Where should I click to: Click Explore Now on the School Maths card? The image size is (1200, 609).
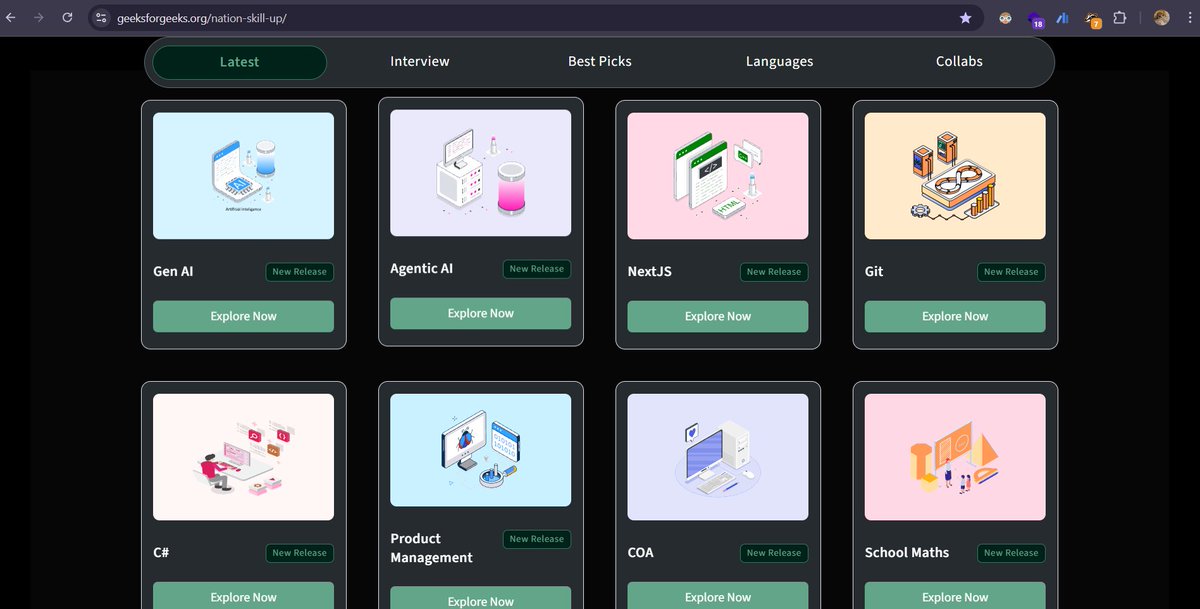[x=955, y=595]
